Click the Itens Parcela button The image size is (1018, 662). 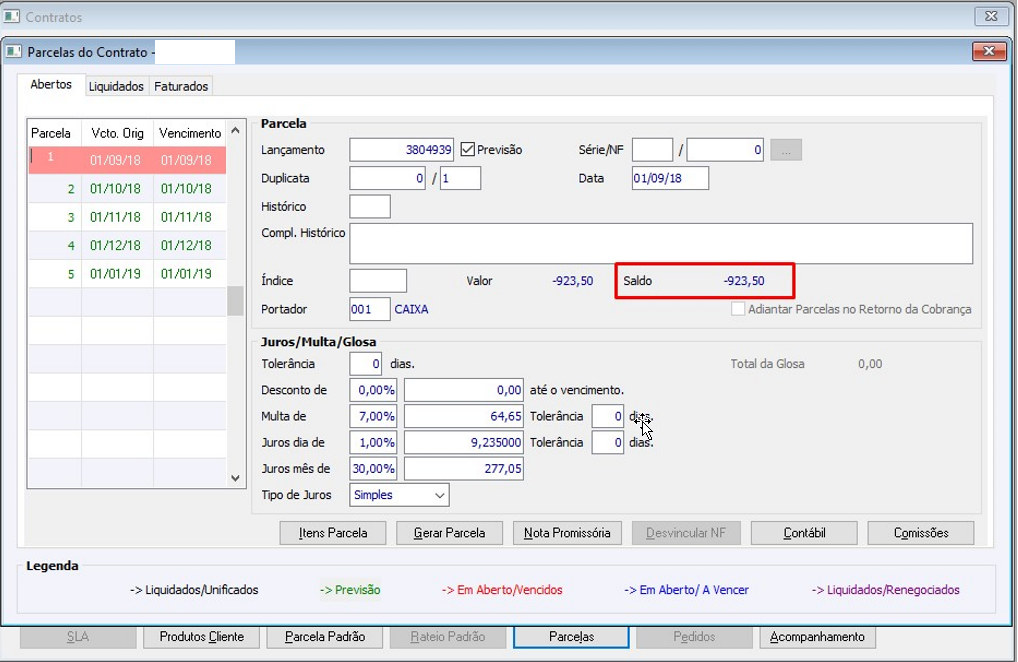333,533
